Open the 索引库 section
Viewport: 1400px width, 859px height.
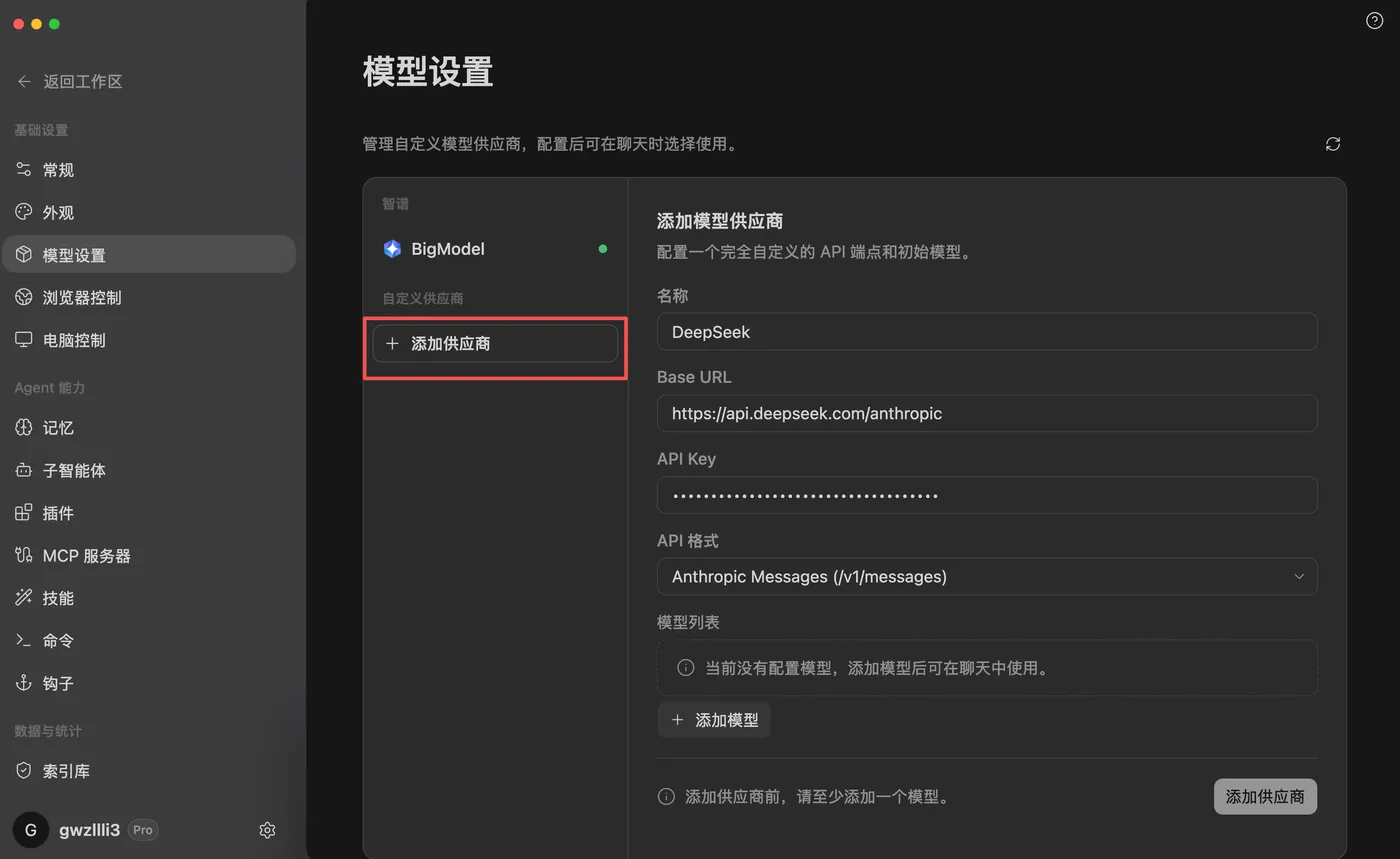(x=149, y=771)
